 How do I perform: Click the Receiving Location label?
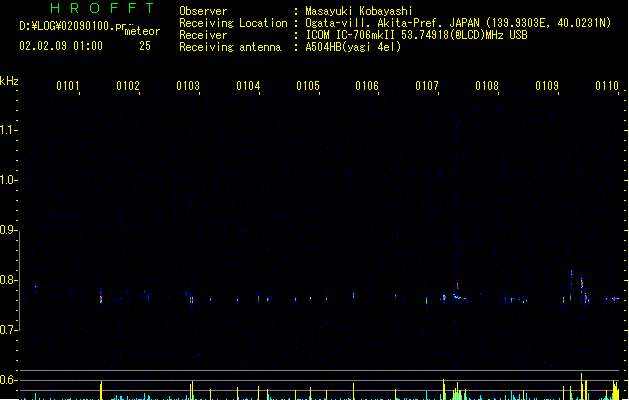point(233,23)
